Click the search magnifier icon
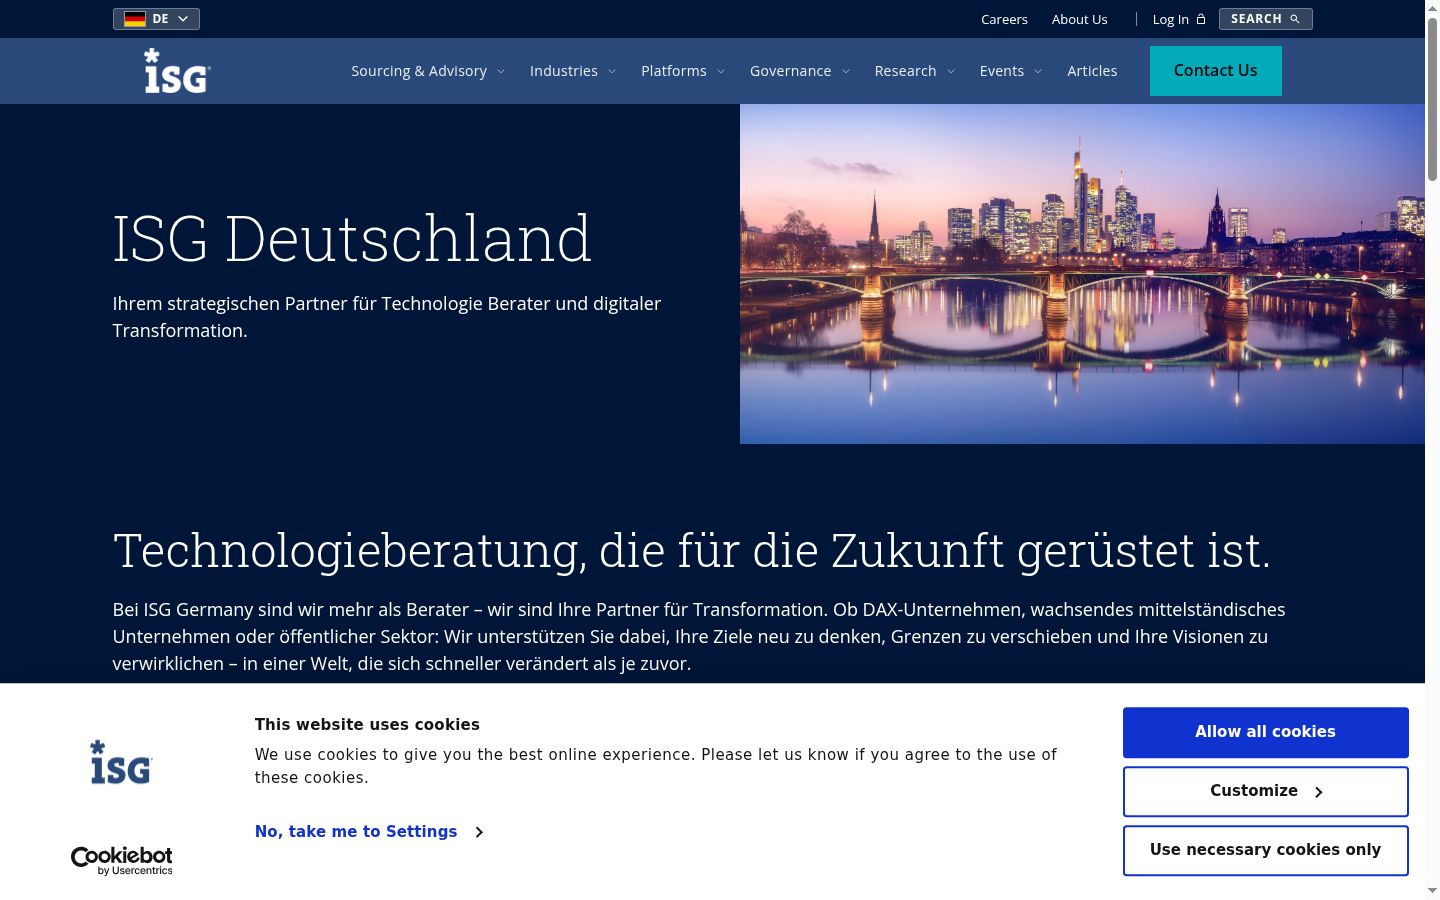 1295,19
